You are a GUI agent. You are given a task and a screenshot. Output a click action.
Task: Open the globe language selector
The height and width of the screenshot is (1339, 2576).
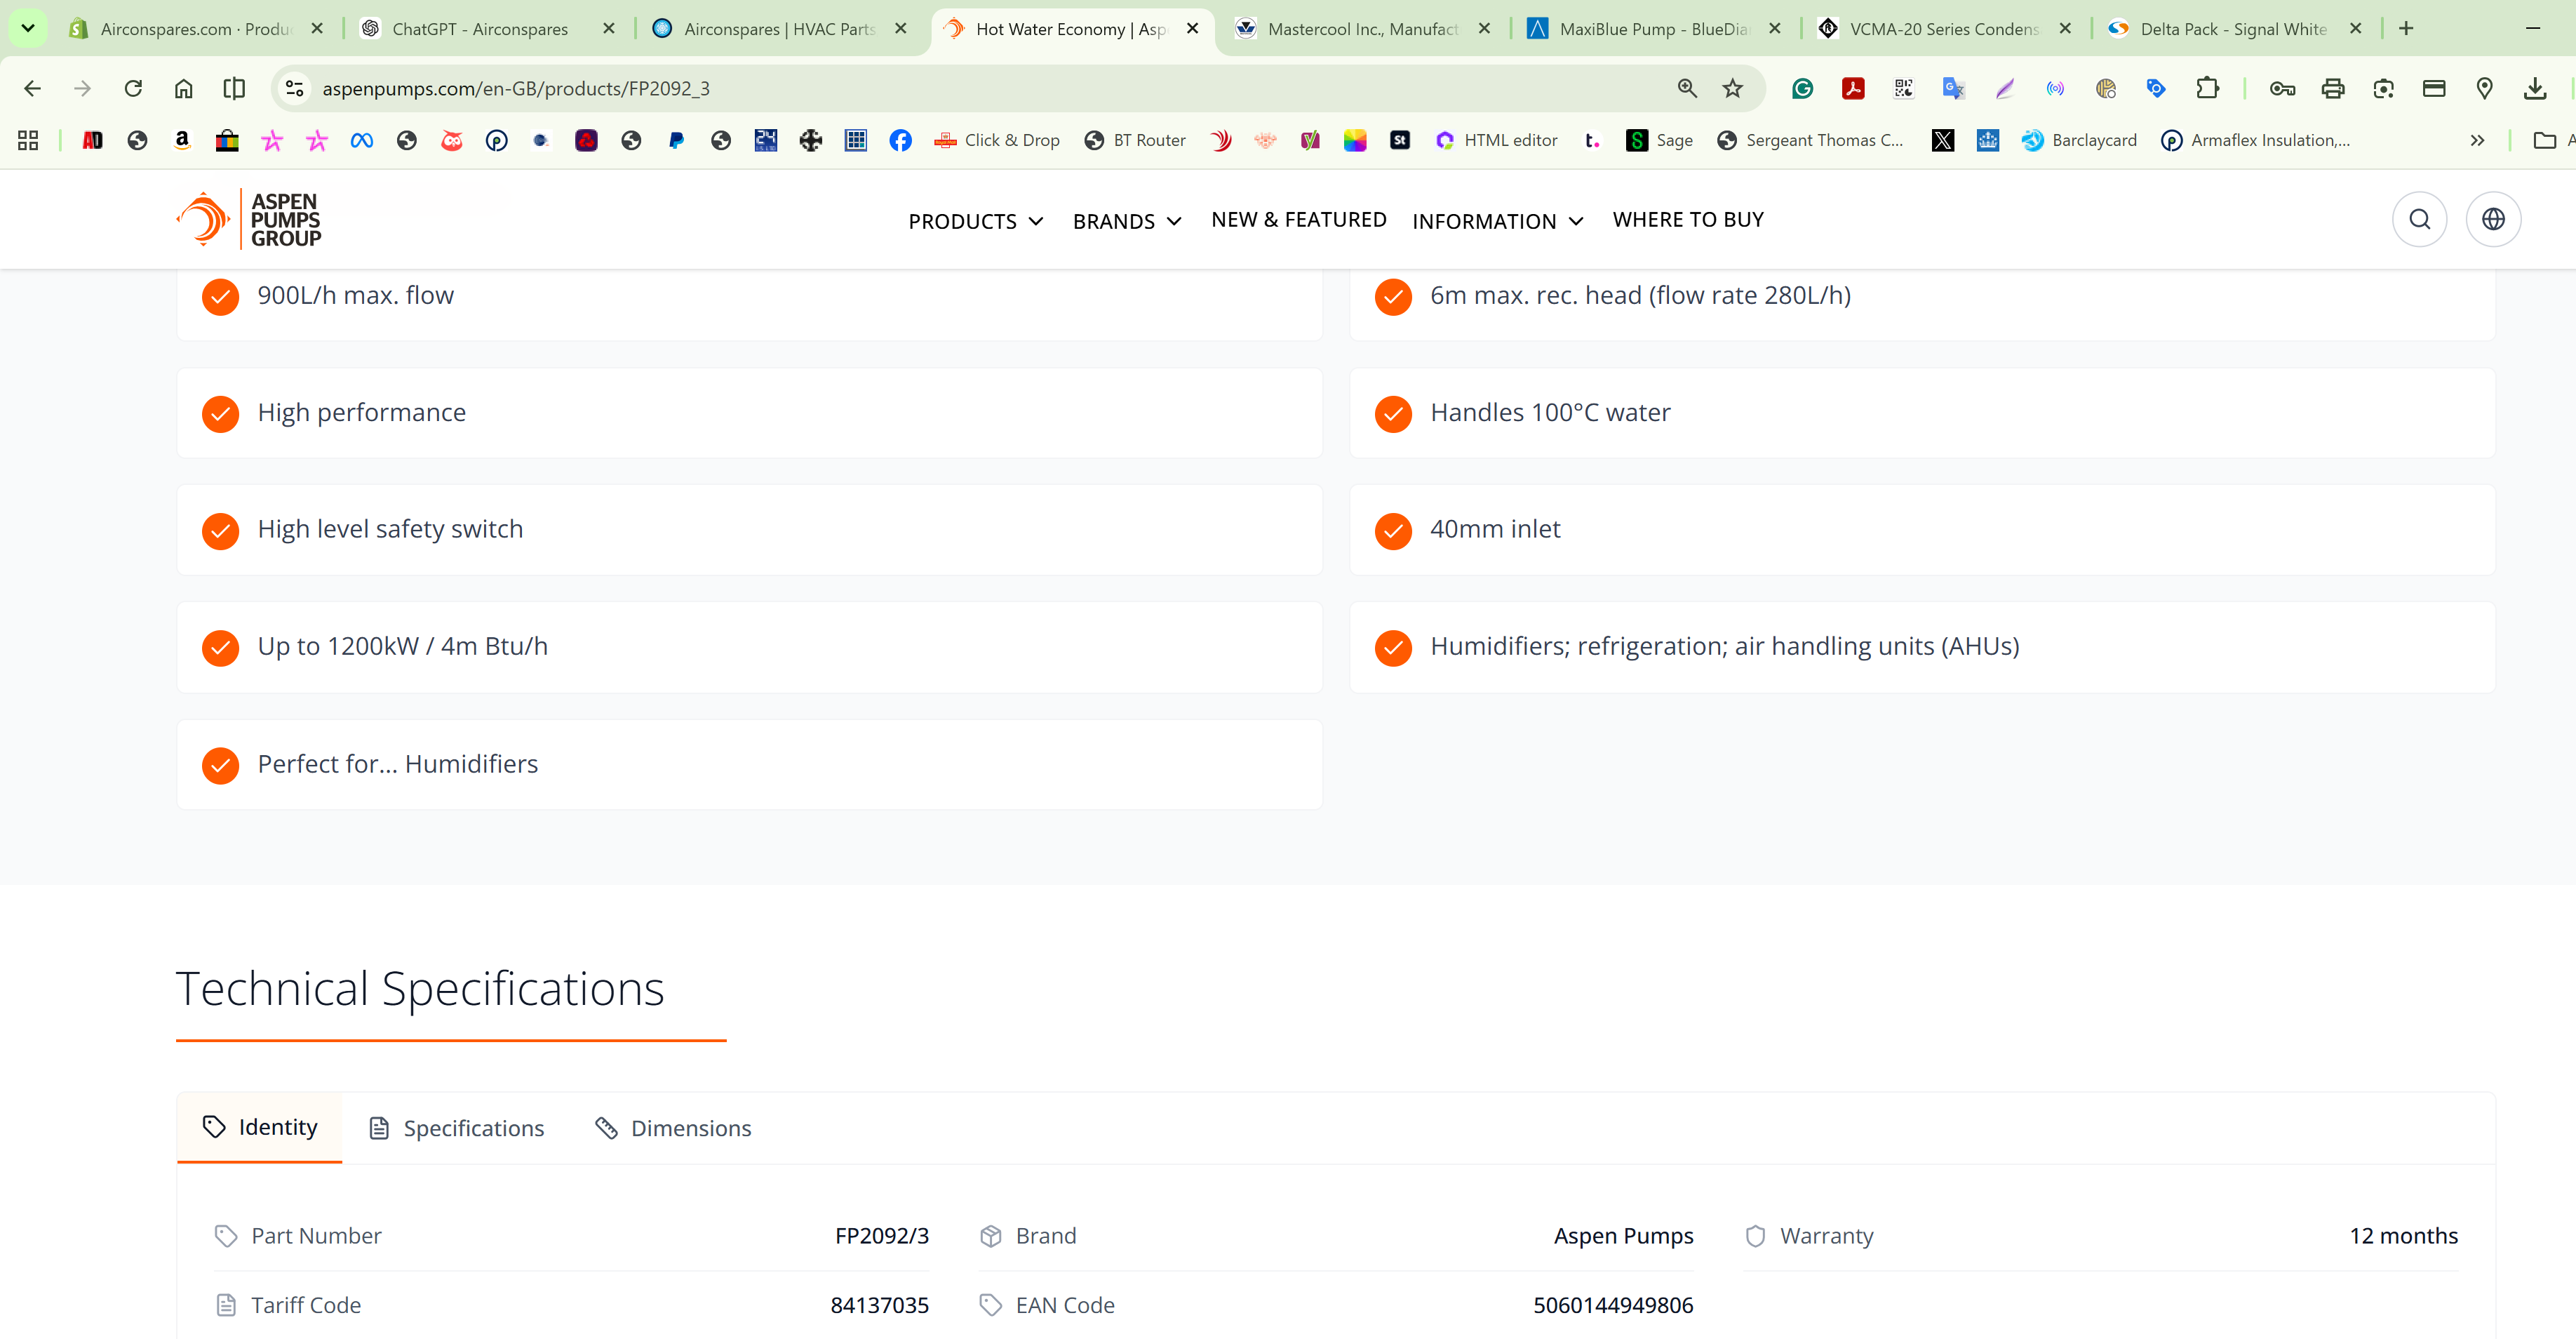tap(2493, 219)
